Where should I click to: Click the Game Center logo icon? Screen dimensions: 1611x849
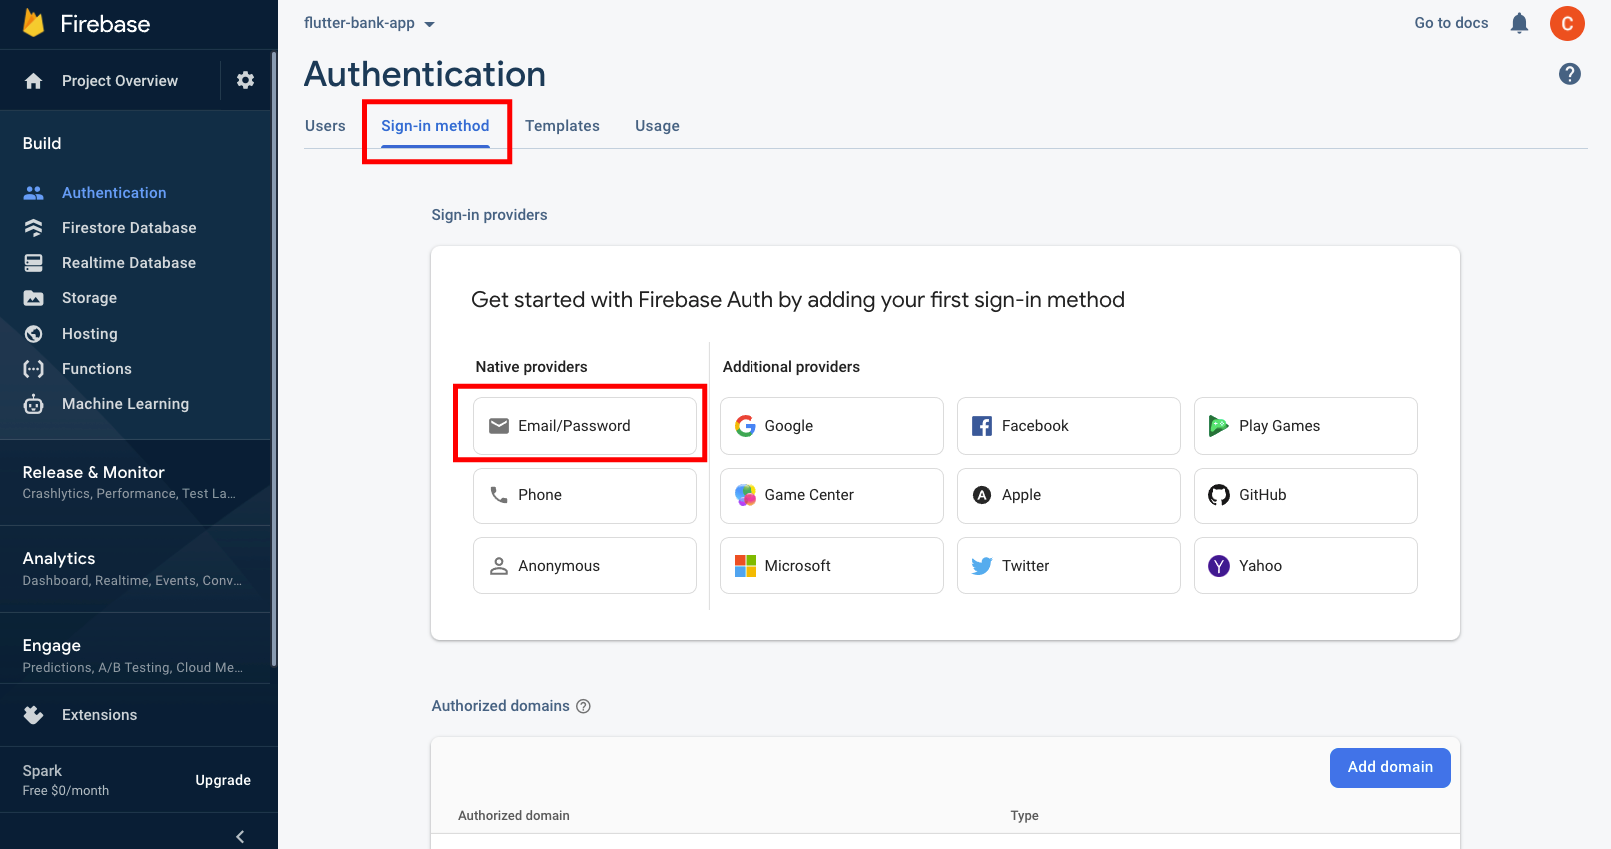coord(745,495)
